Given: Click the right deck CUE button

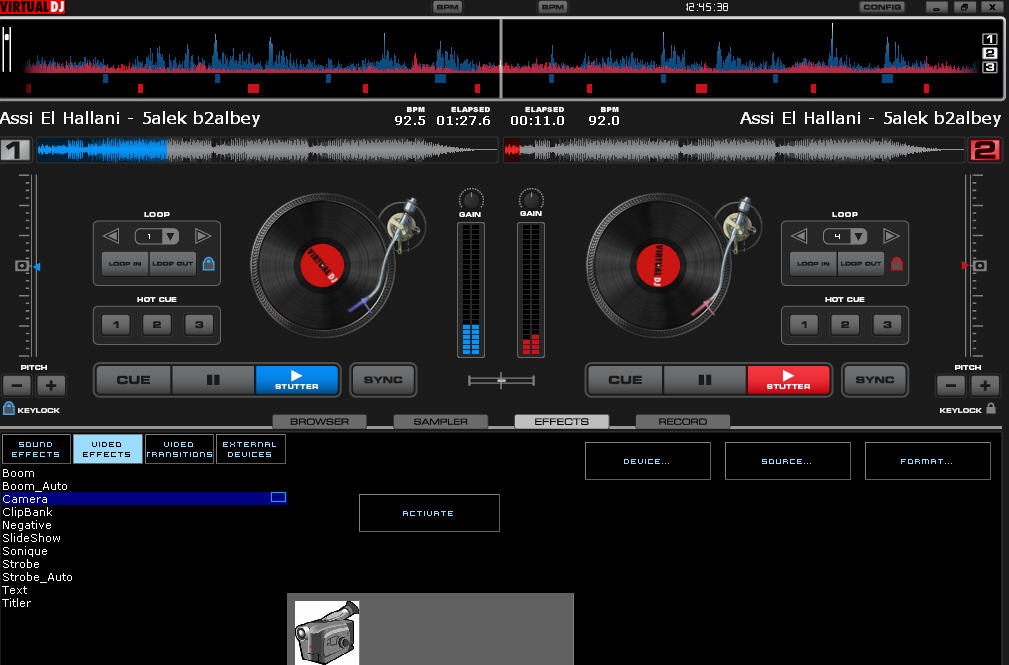Looking at the screenshot, I should [625, 380].
